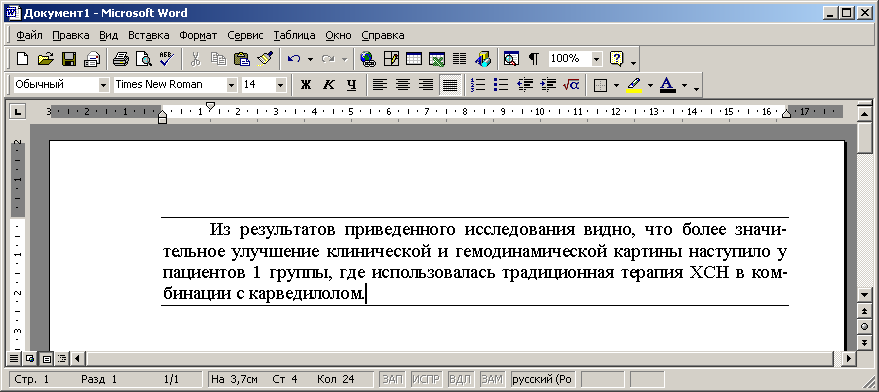Send document by e-mail icon
This screenshot has height=392, width=879.
pos(91,58)
